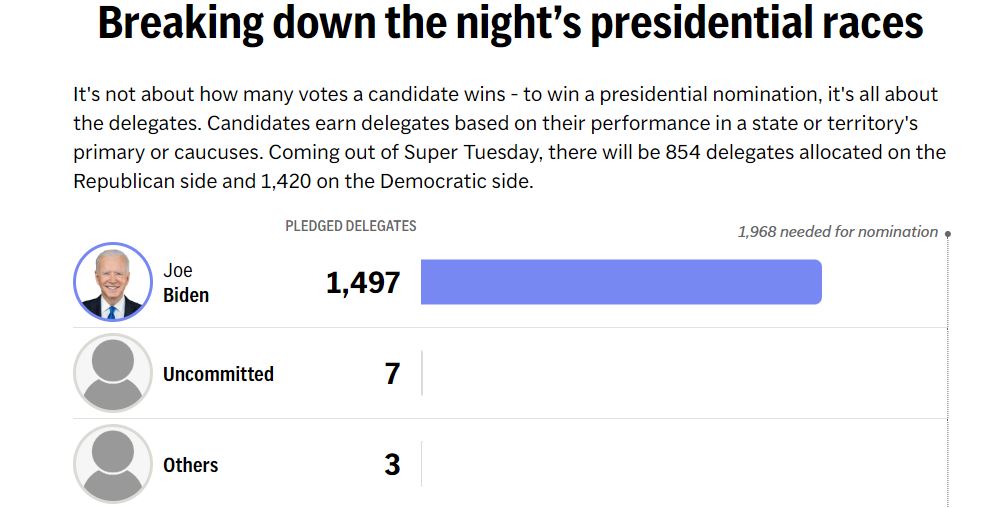Click the '1,968 needed for nomination' label

pos(837,232)
